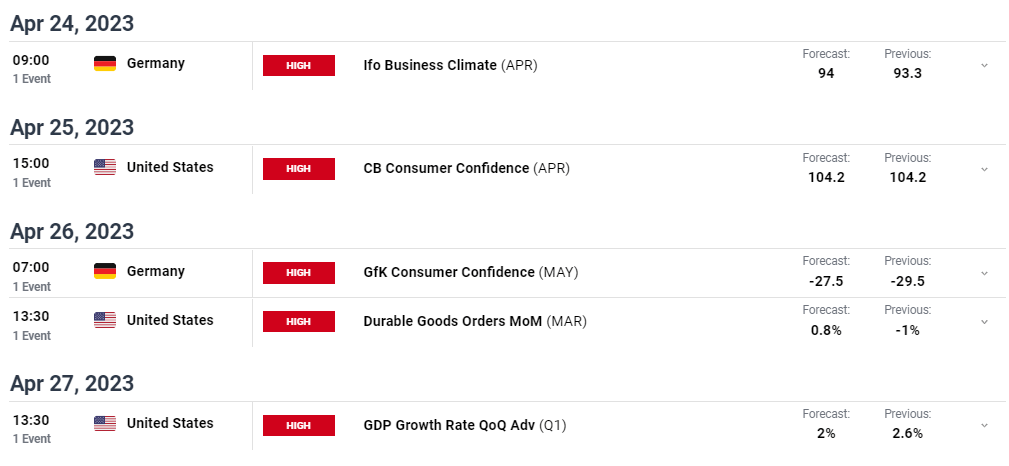Click HIGH badge on GDP Growth Rate row

(299, 425)
